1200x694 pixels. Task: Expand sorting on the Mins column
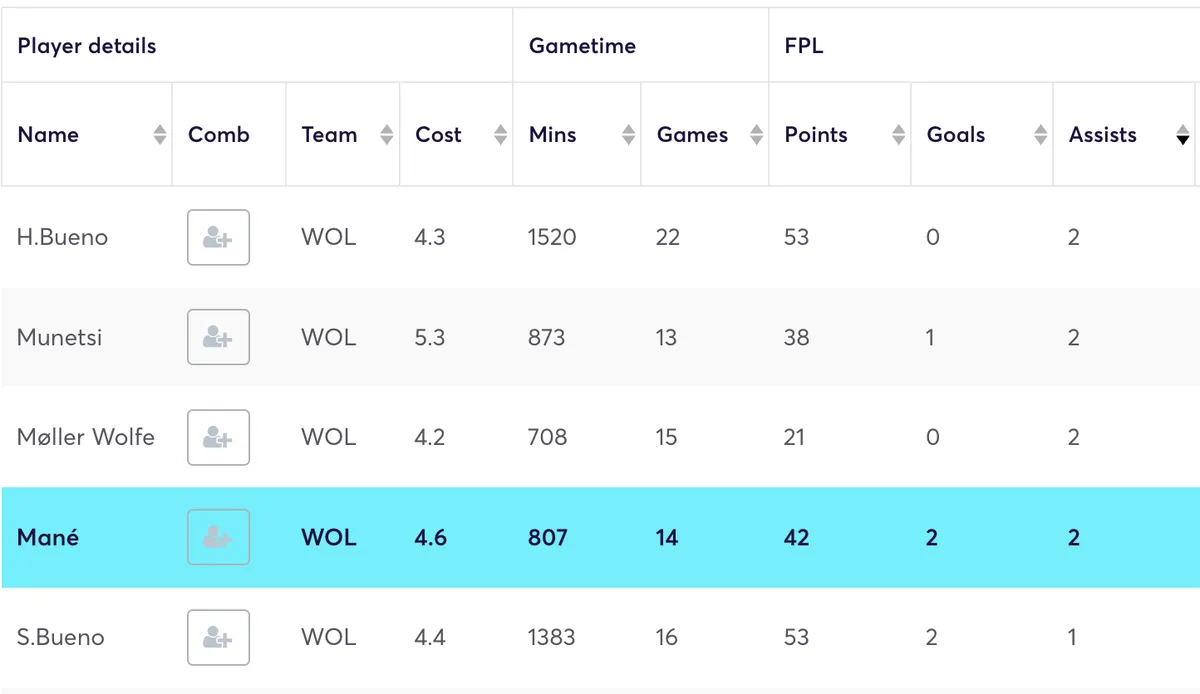(627, 134)
